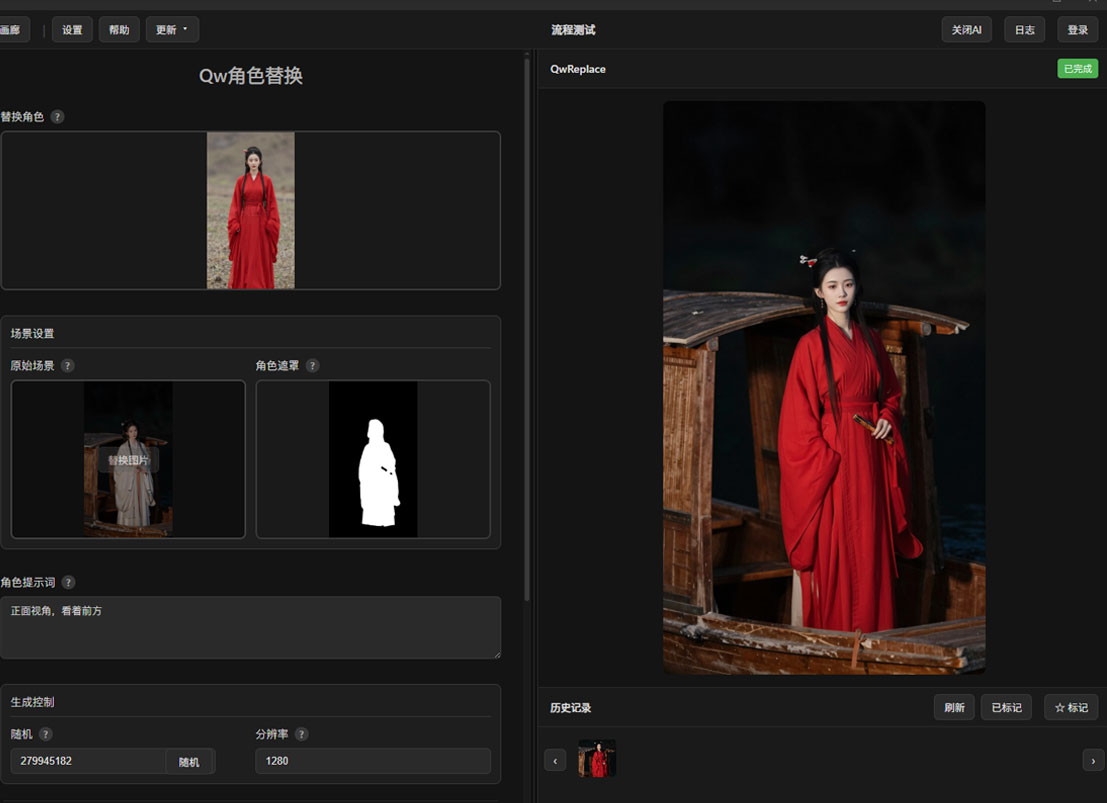Select the history thumbnail of red dress
1107x803 pixels.
pos(597,759)
